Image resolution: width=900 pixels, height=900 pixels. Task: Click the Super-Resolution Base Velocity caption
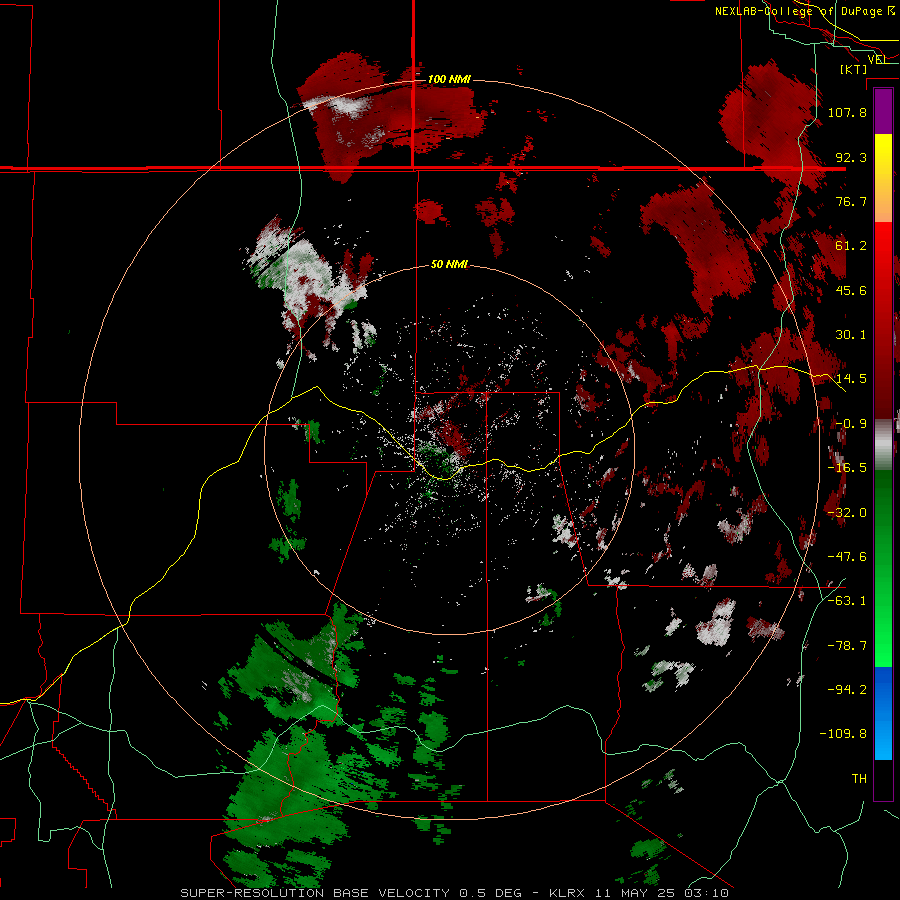(x=455, y=893)
